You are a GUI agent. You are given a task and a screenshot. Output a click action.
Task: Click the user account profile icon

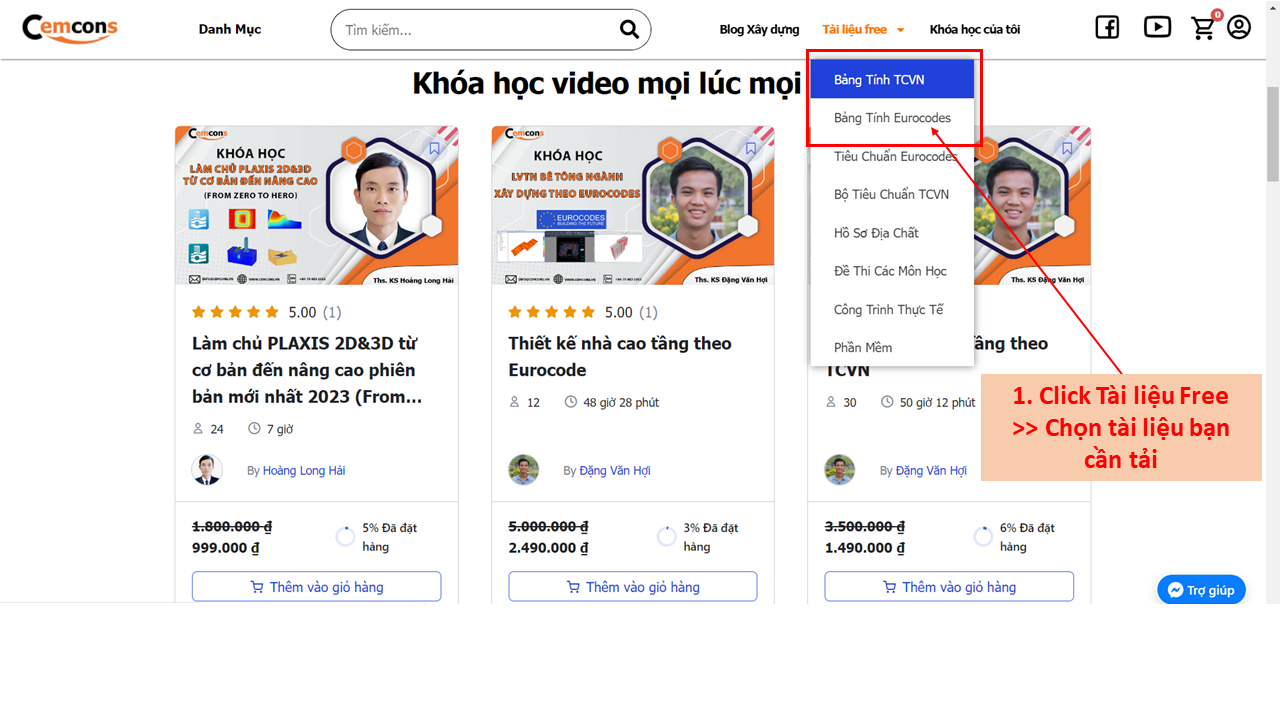tap(1239, 27)
